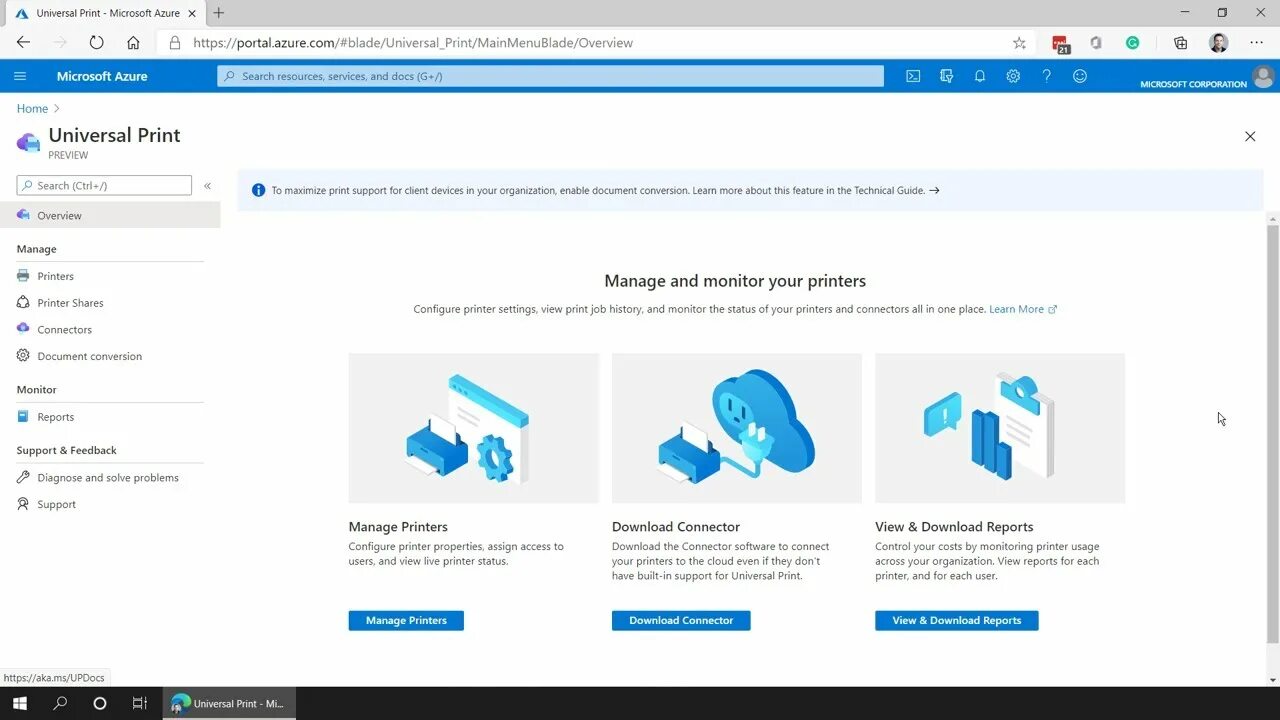Open portal Settings gear icon

coord(1013,76)
